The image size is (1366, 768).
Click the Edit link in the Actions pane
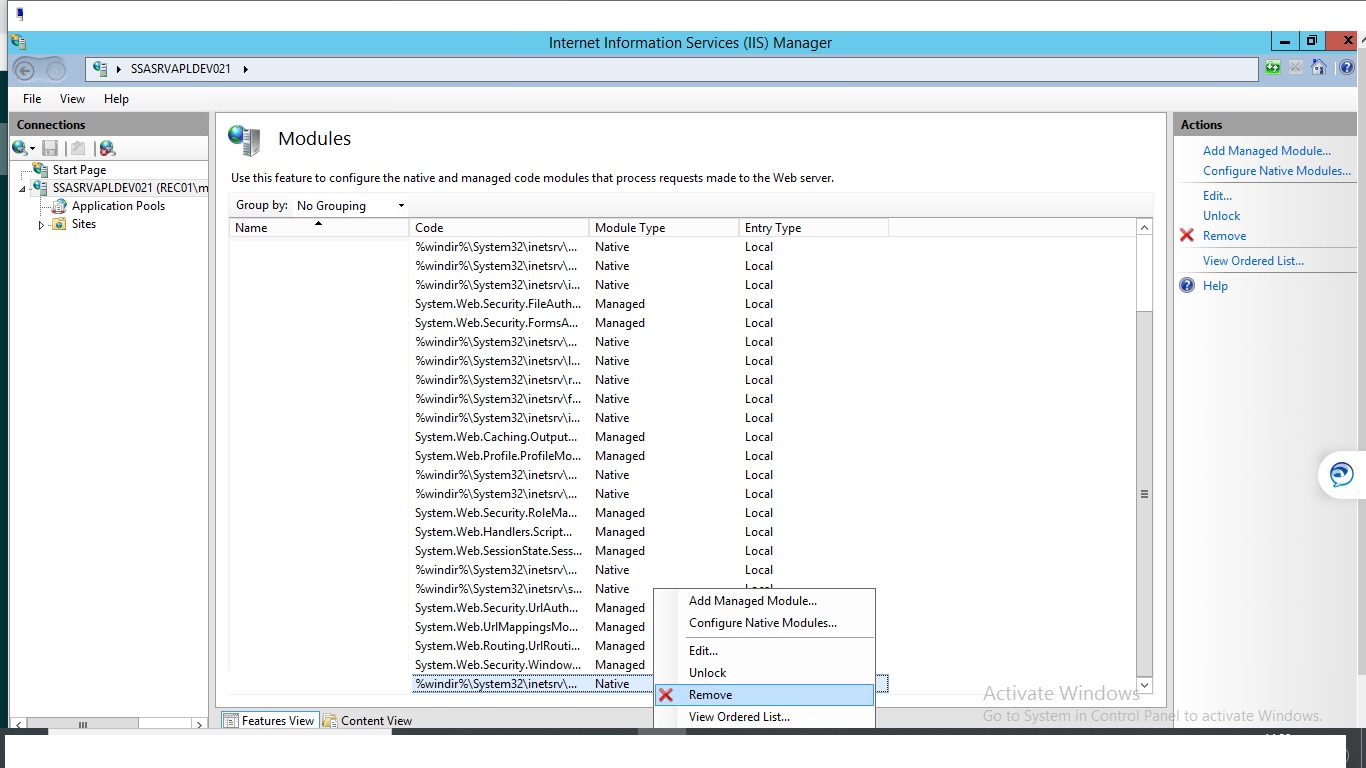click(x=1217, y=196)
